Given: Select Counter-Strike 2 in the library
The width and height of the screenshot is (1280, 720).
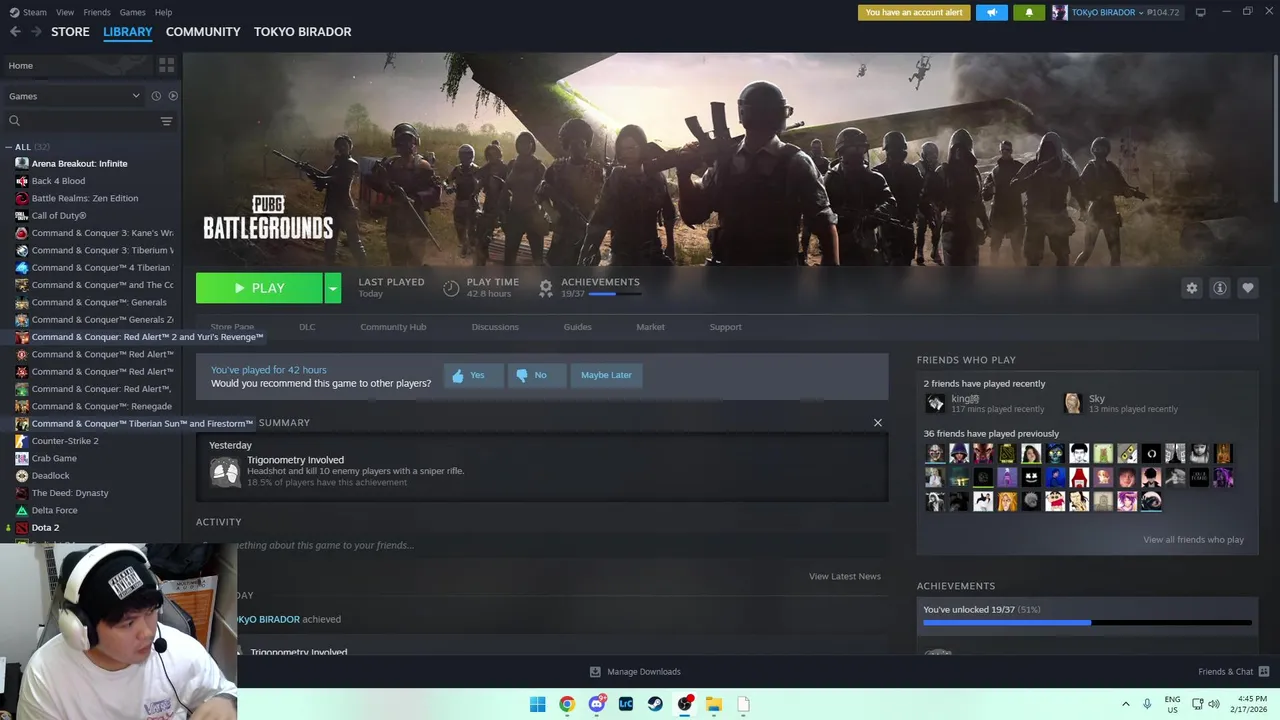Looking at the screenshot, I should (x=65, y=441).
